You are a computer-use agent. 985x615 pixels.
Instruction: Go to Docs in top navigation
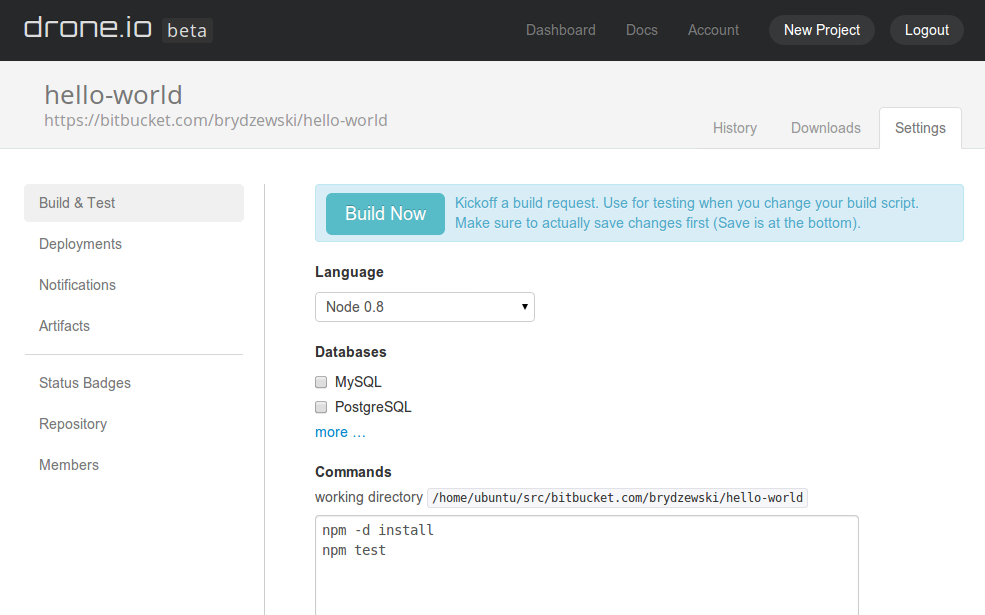pos(641,30)
